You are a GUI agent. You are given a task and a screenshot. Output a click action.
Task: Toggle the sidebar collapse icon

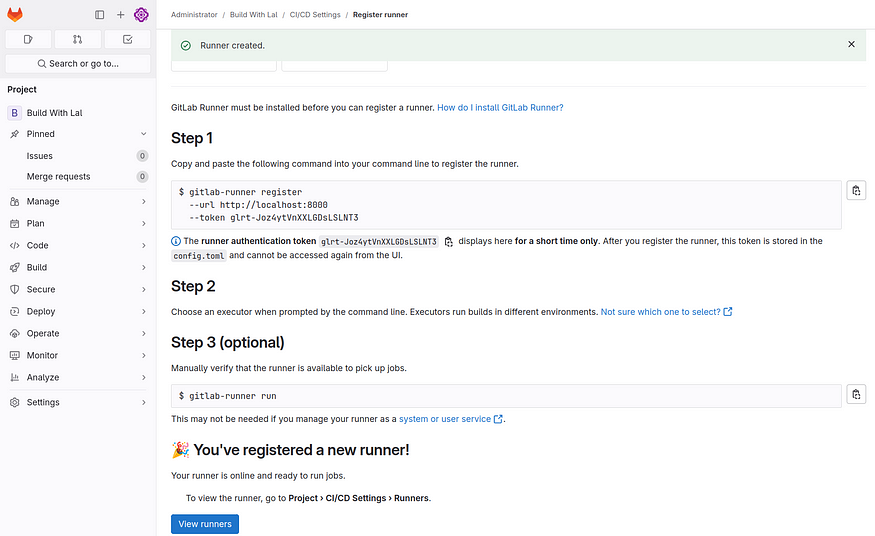click(x=99, y=15)
